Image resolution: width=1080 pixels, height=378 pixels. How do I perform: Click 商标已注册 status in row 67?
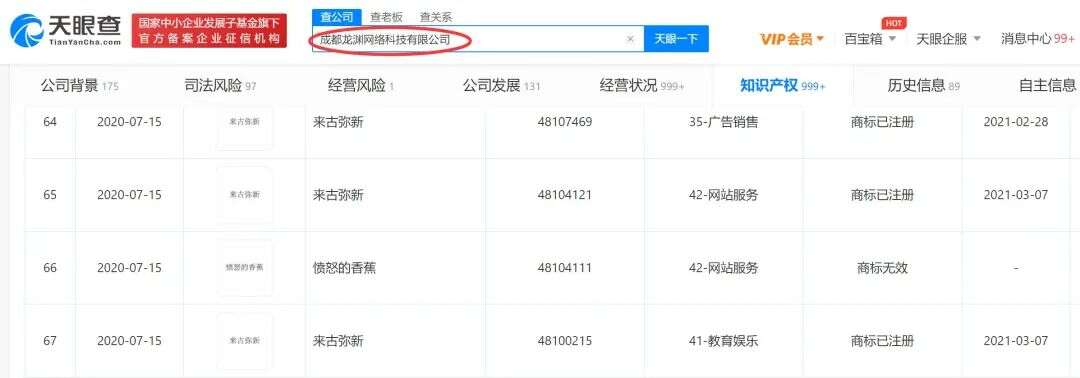coord(882,341)
